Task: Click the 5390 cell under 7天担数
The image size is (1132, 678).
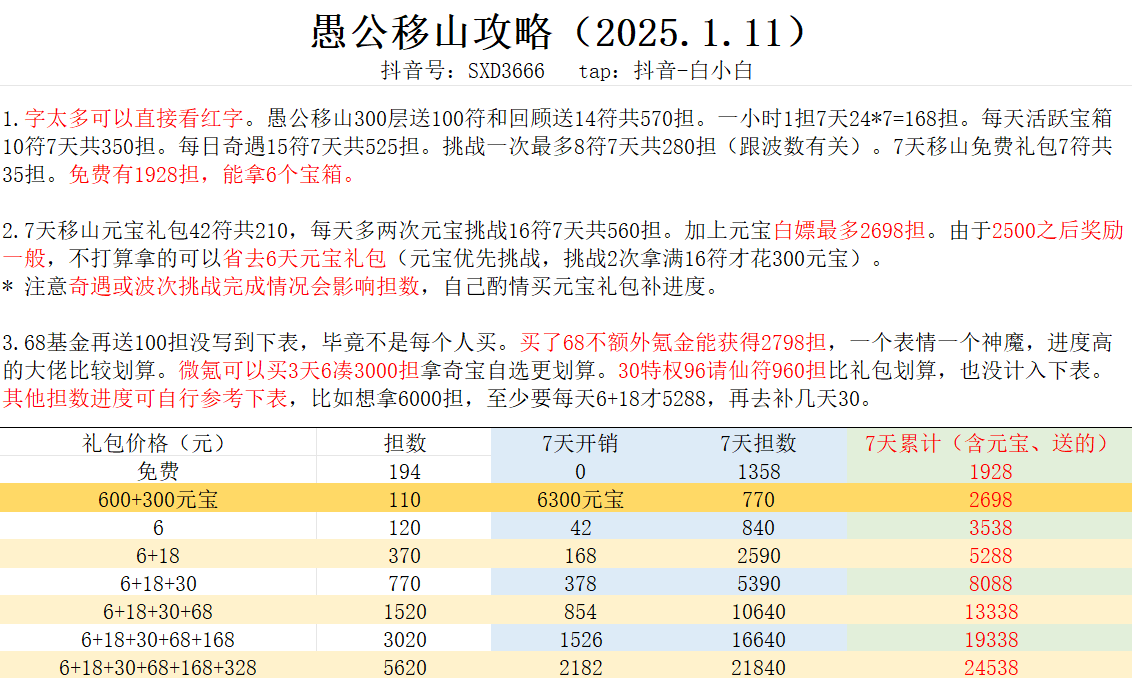Action: coord(758,583)
